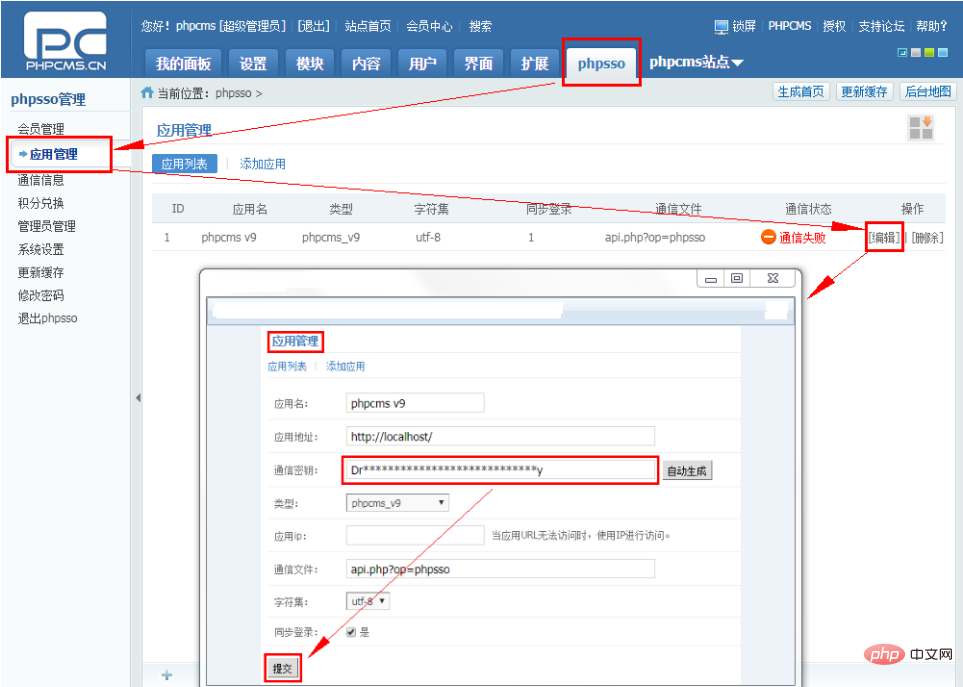Open the 后台地图 button
Viewport: 963px width, 687px height.
(928, 91)
